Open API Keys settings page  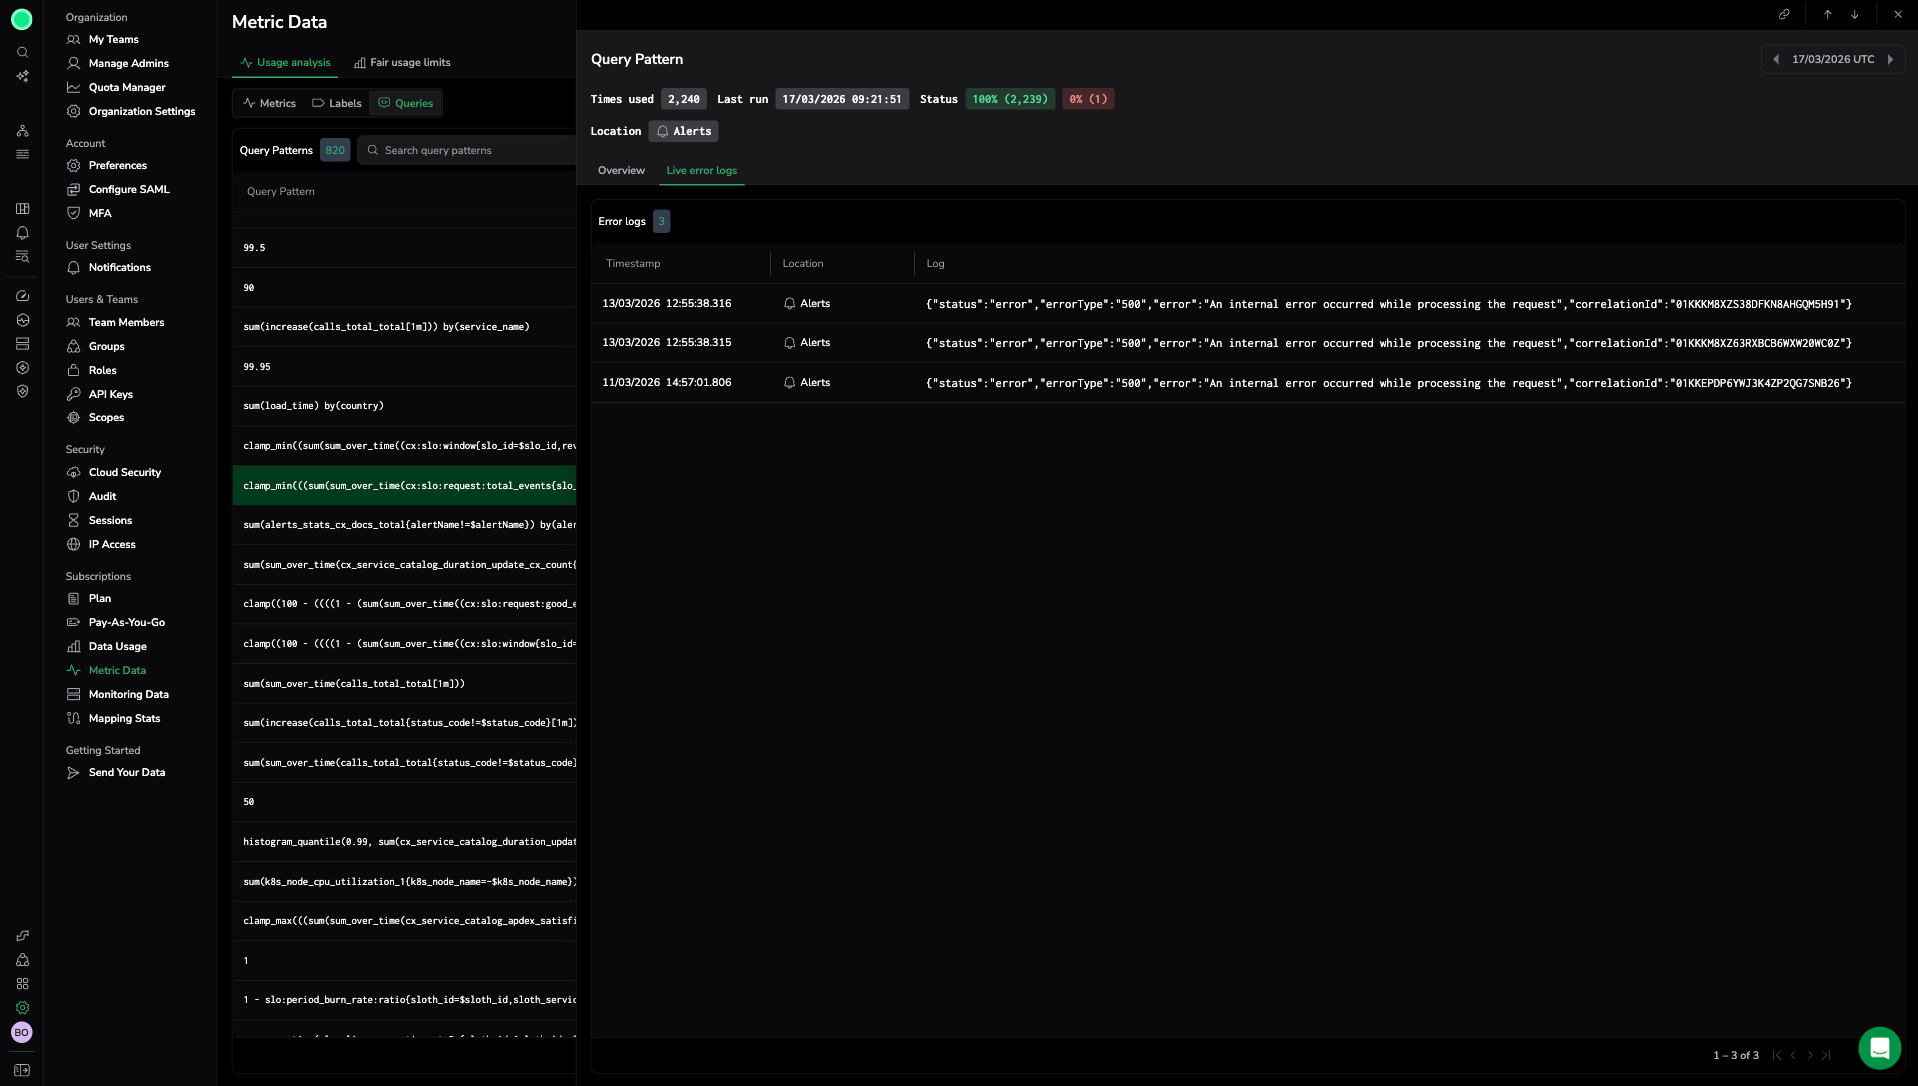(x=110, y=395)
